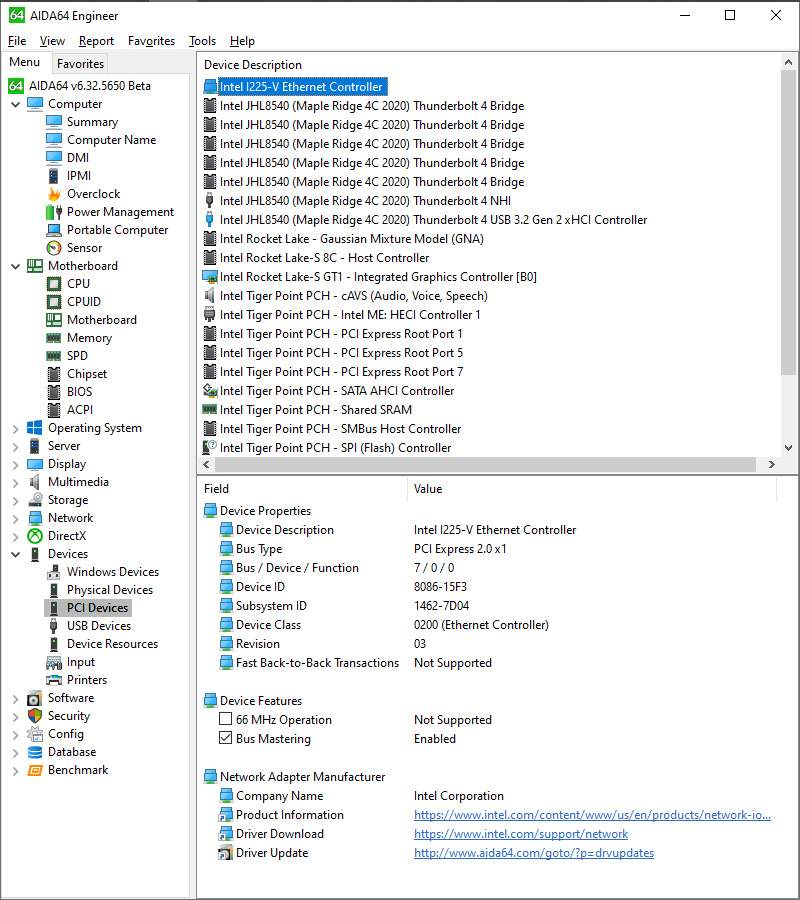Viewport: 800px width, 900px height.
Task: Open the Favorites menu in menu bar
Action: click(152, 41)
